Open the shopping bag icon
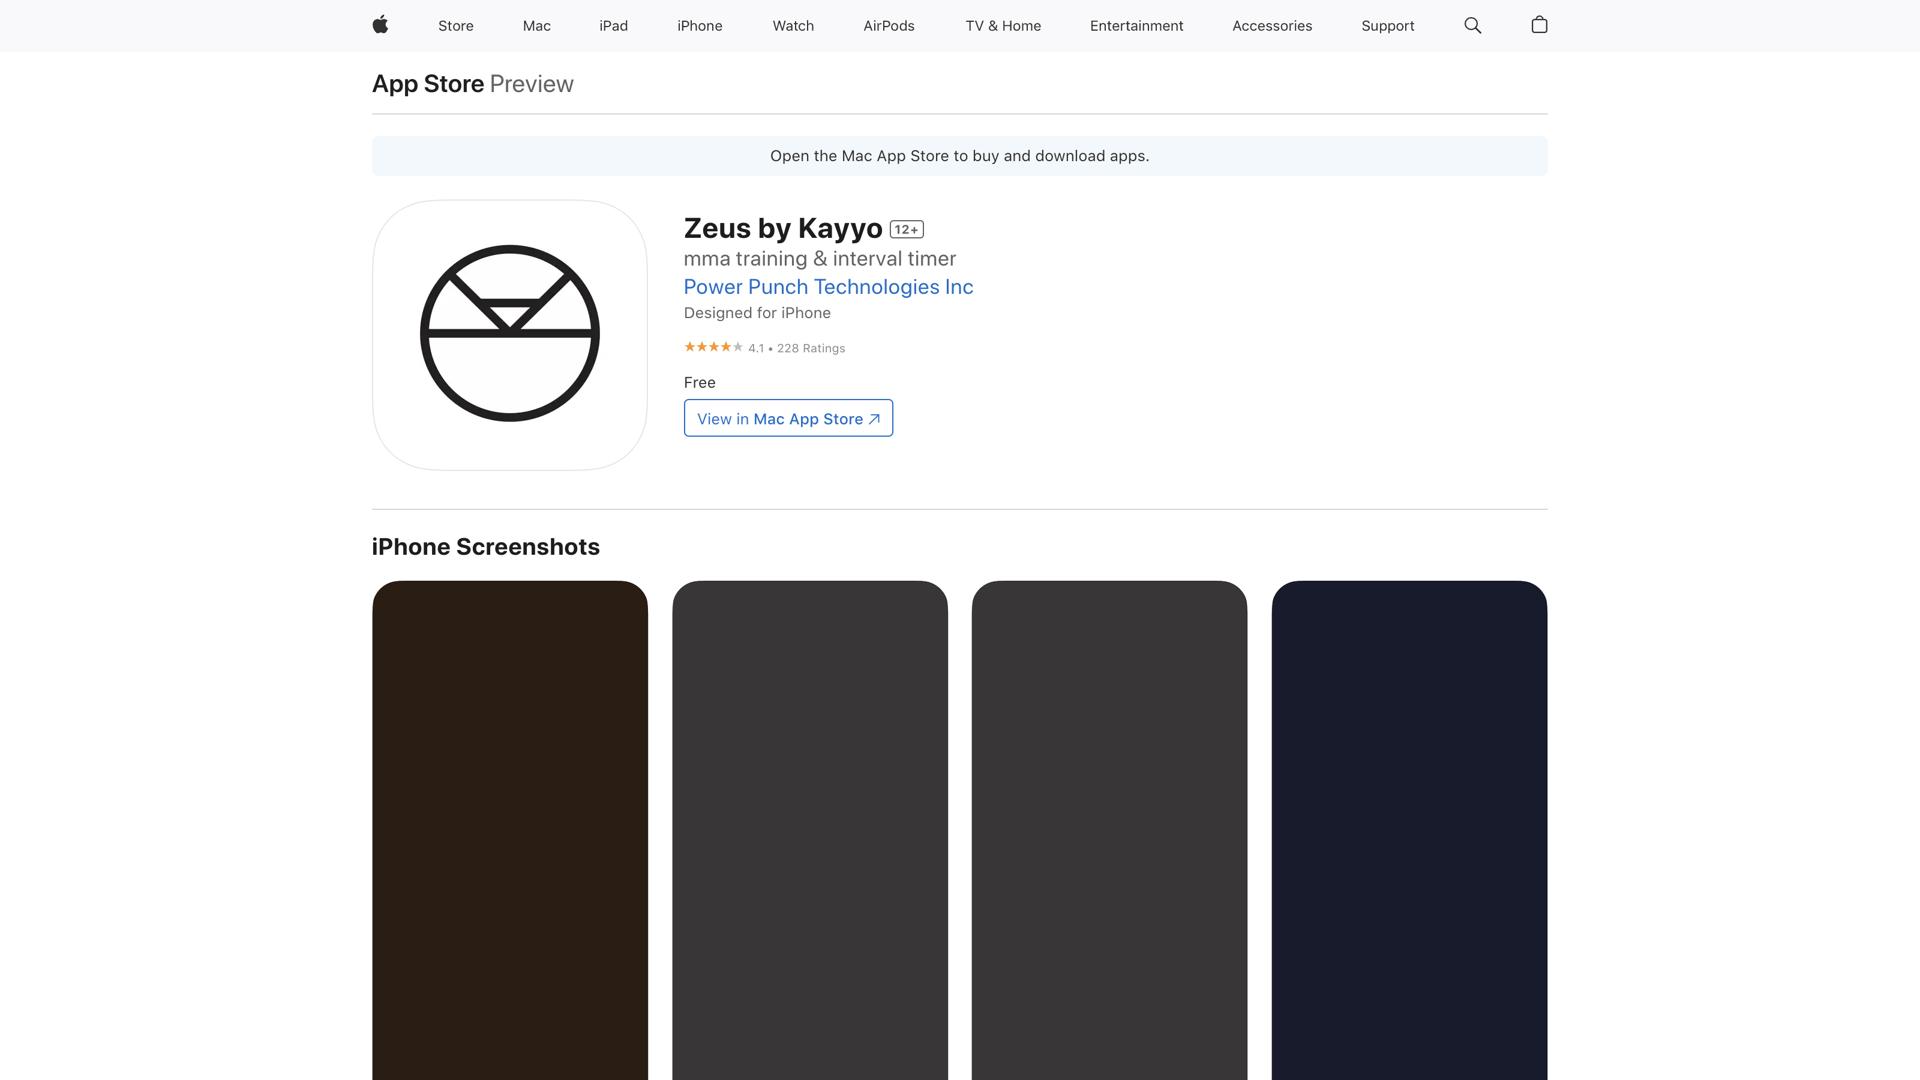This screenshot has width=1920, height=1080. click(1539, 25)
